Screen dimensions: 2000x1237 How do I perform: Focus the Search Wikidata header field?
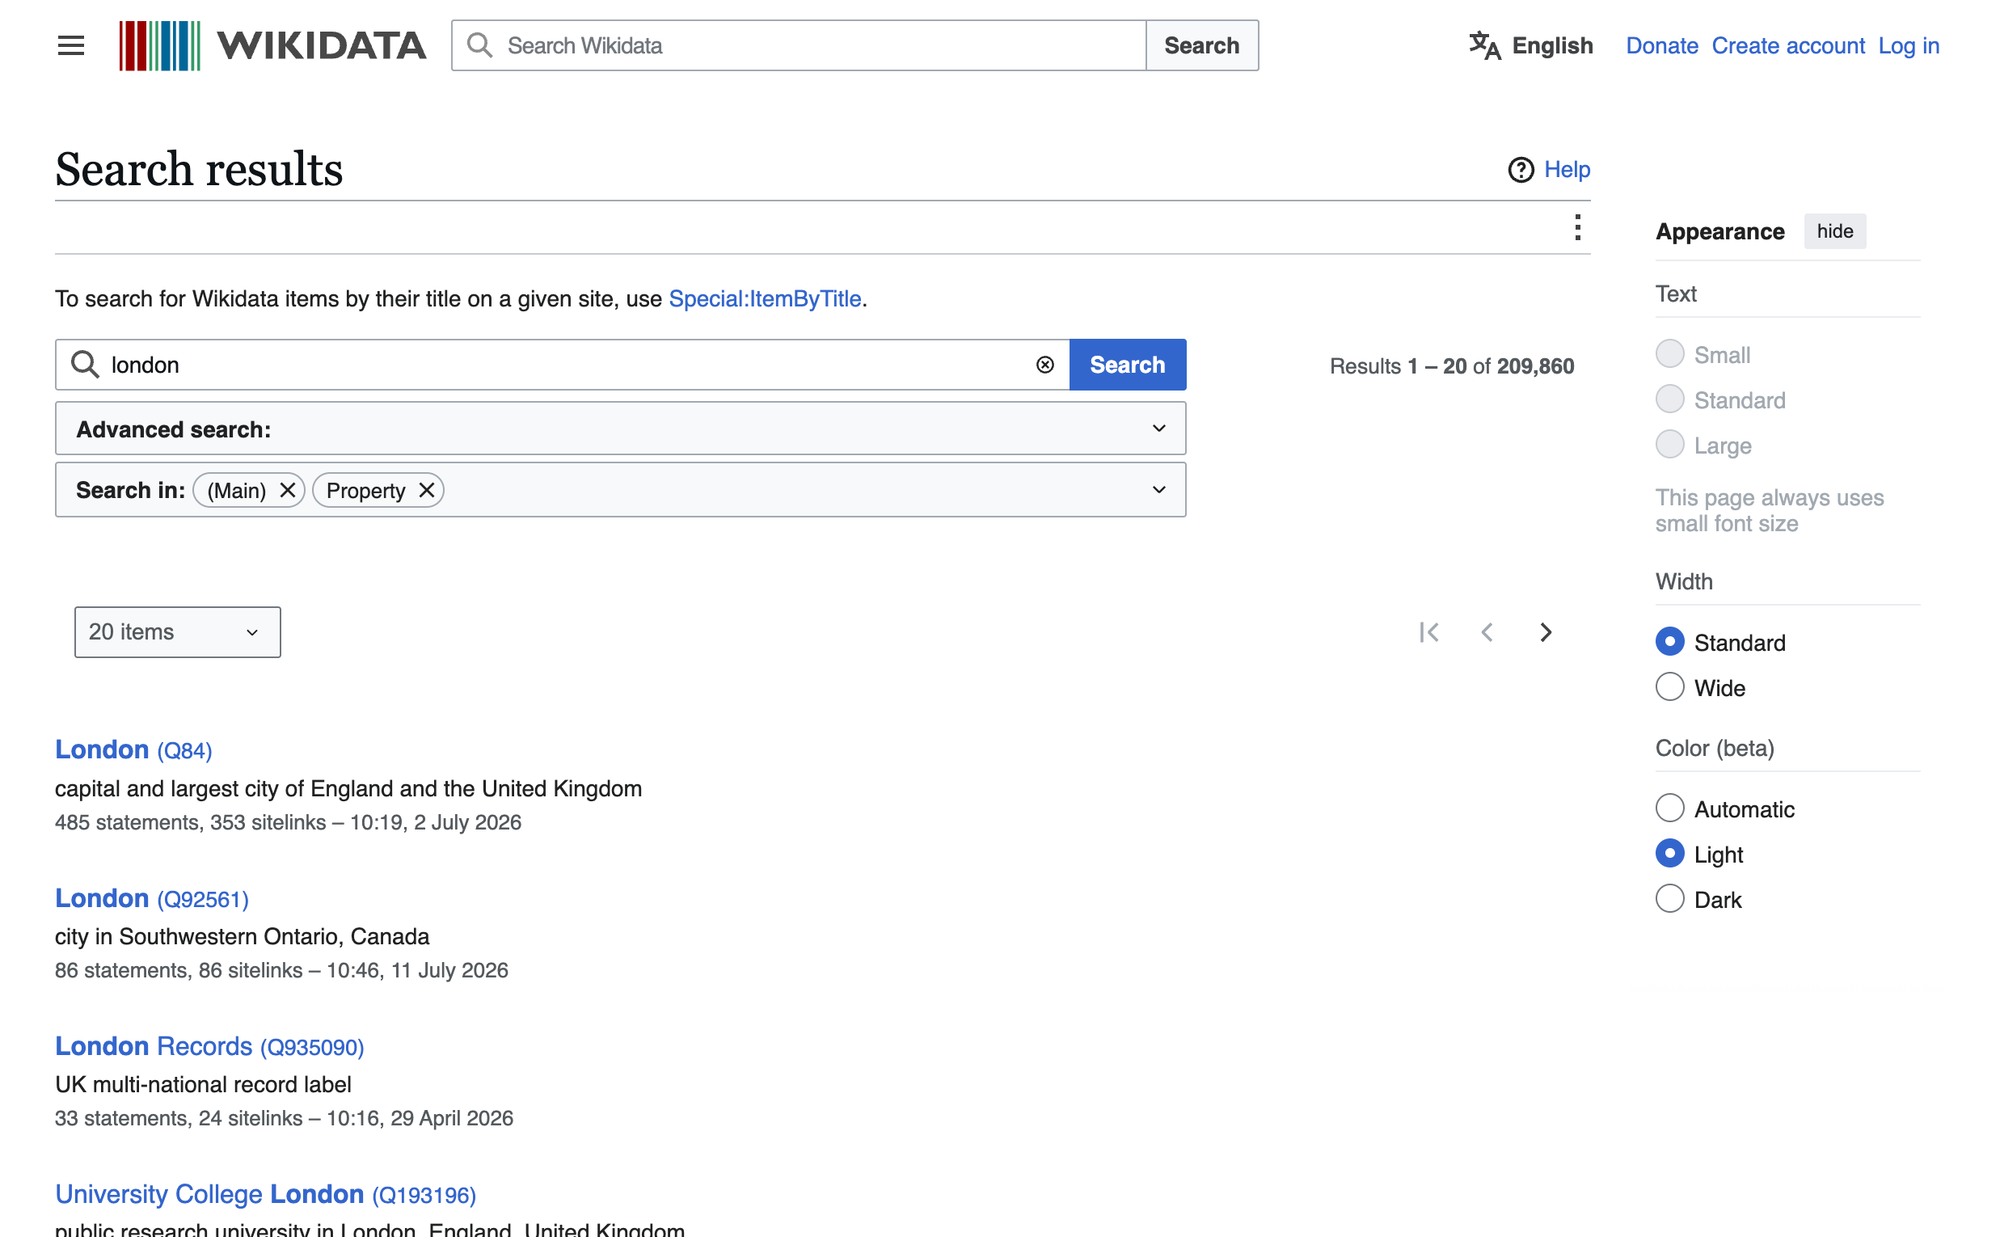point(799,46)
